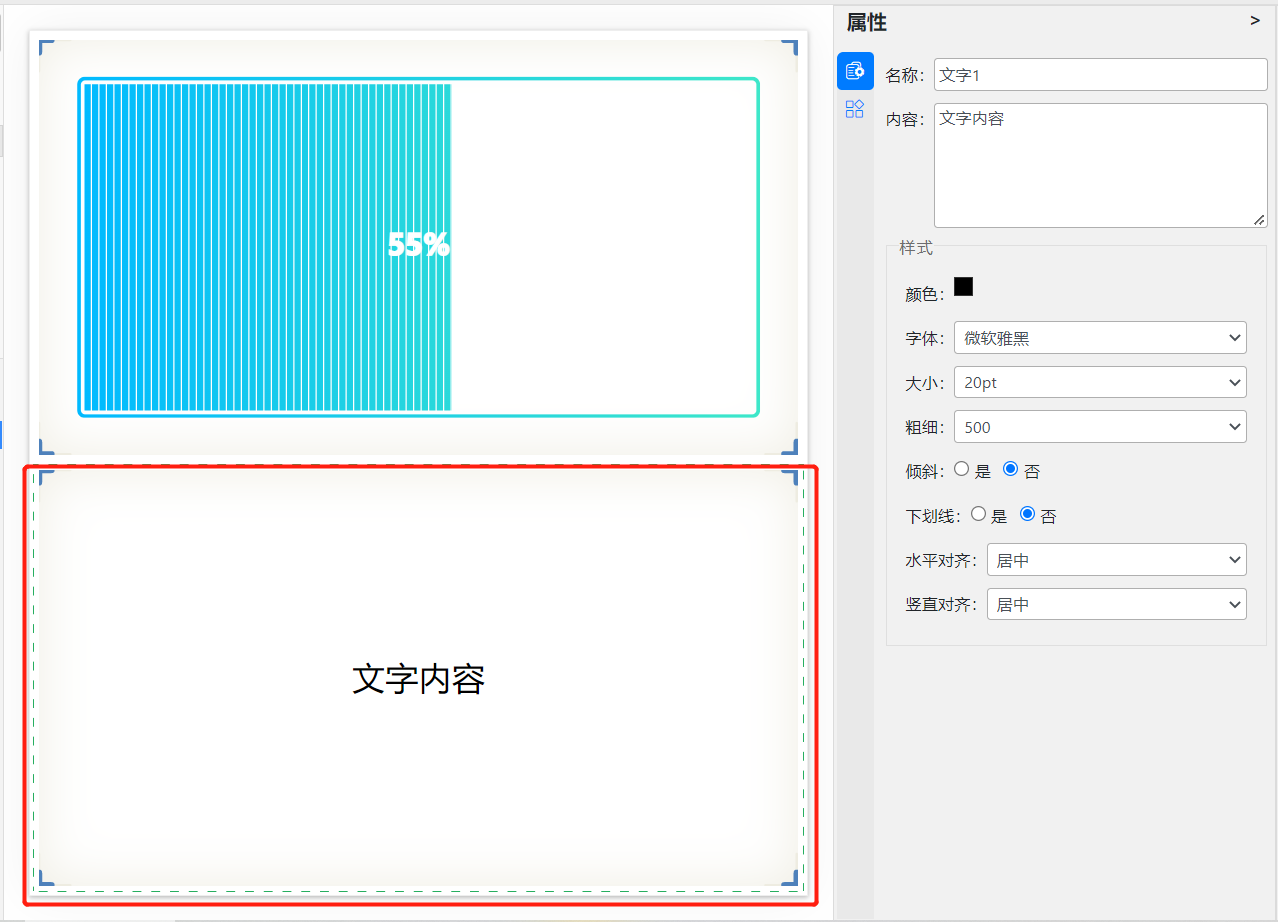Open the black 颜色 color swatch
Viewport: 1278px width, 922px height.
963,287
